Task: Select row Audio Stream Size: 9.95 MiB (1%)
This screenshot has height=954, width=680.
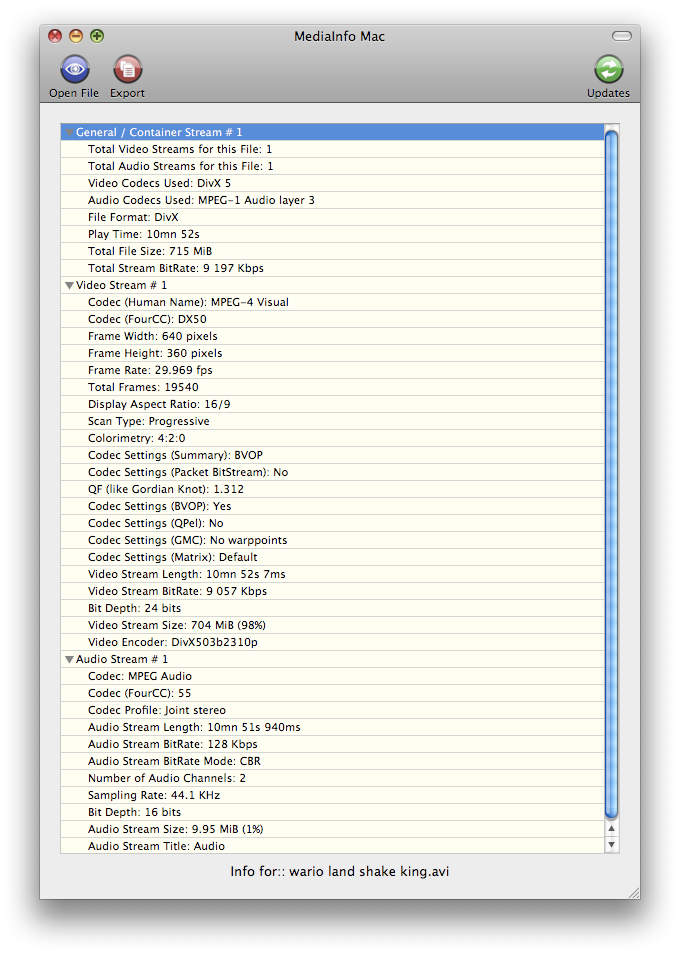Action: click(332, 830)
